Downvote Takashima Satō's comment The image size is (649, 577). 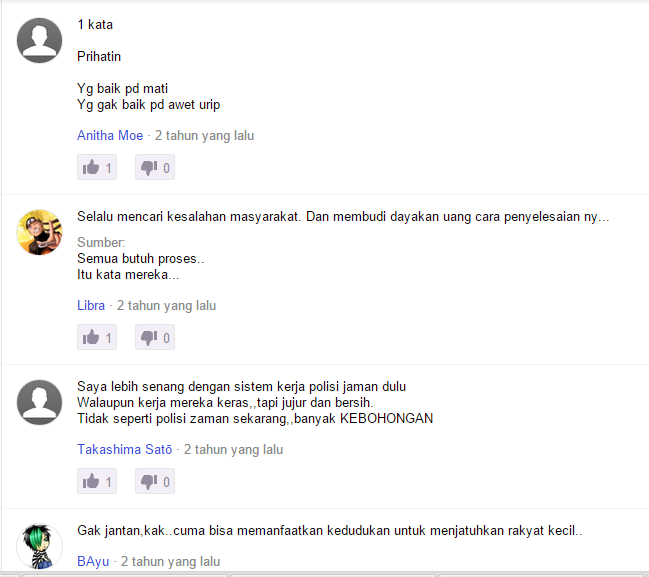pos(155,481)
